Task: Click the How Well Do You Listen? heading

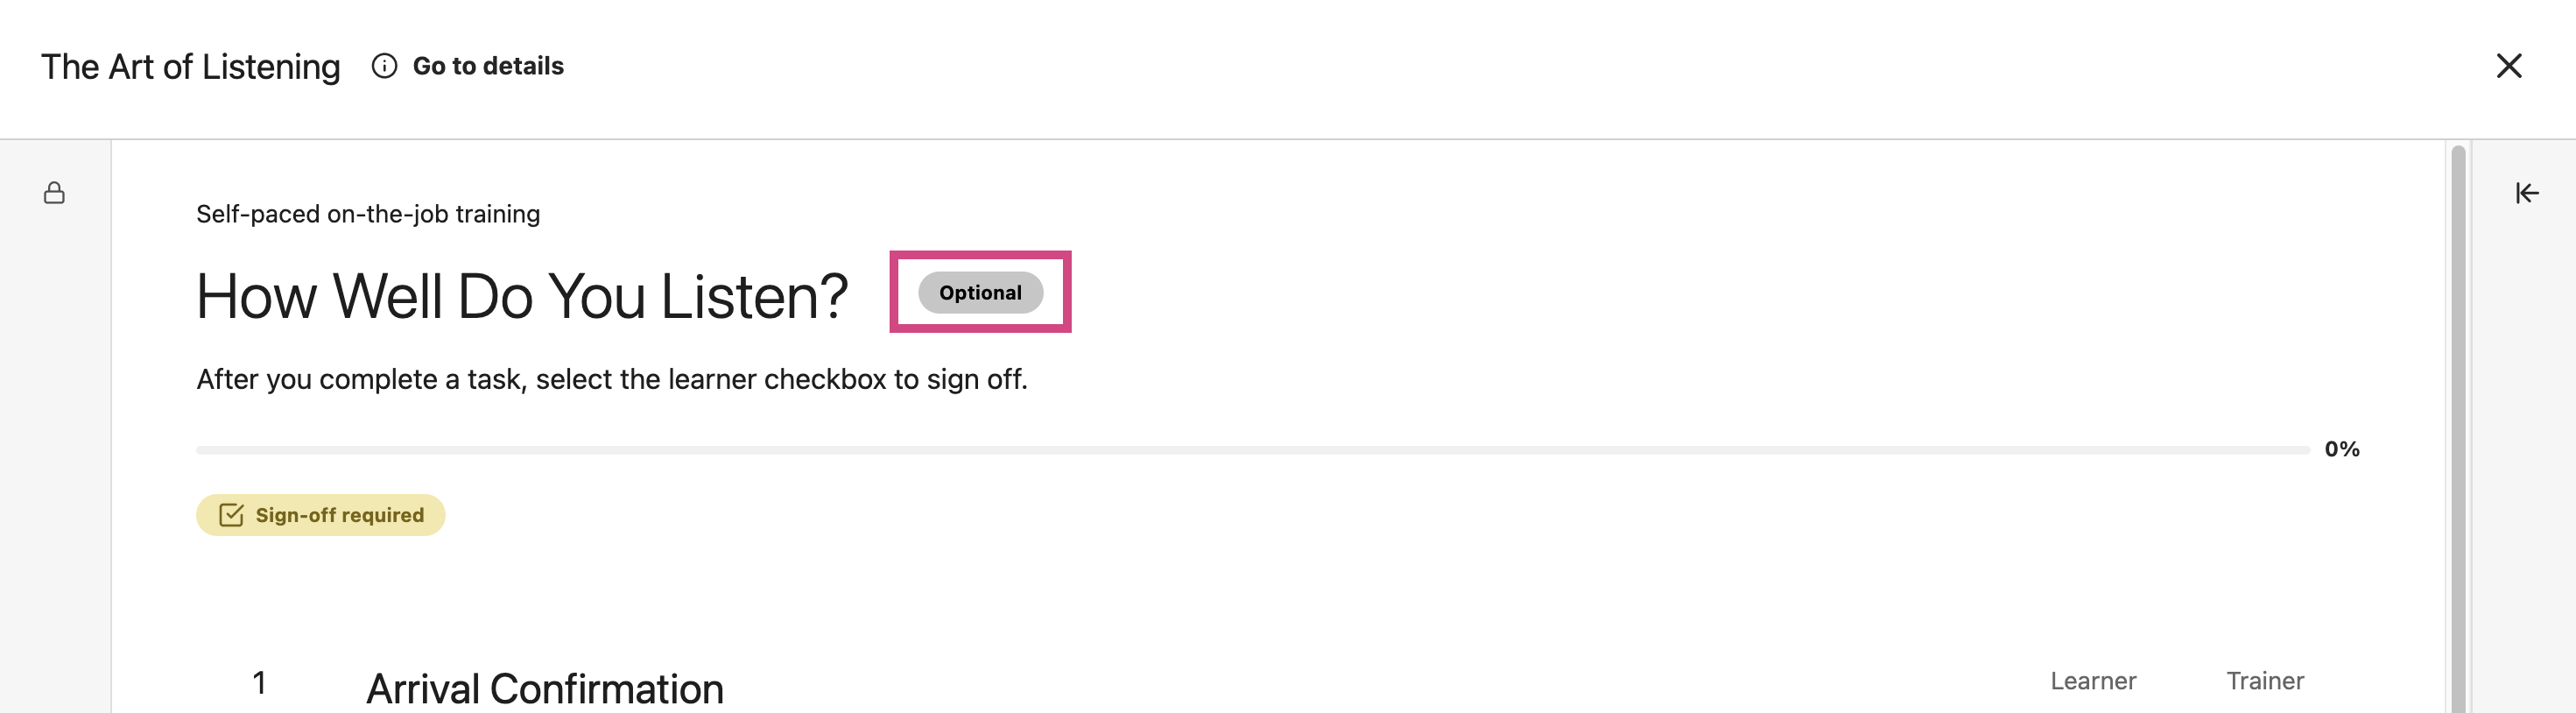Action: [522, 297]
